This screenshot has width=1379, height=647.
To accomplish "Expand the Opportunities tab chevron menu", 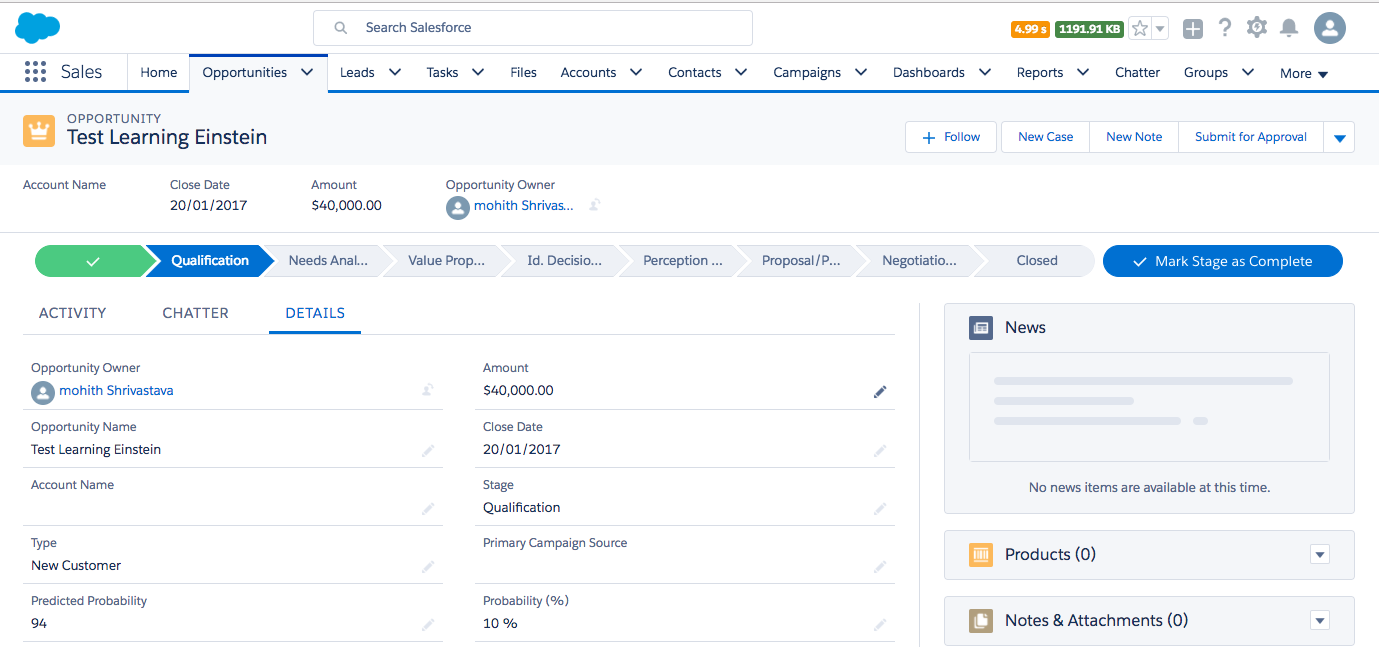I will click(x=307, y=72).
